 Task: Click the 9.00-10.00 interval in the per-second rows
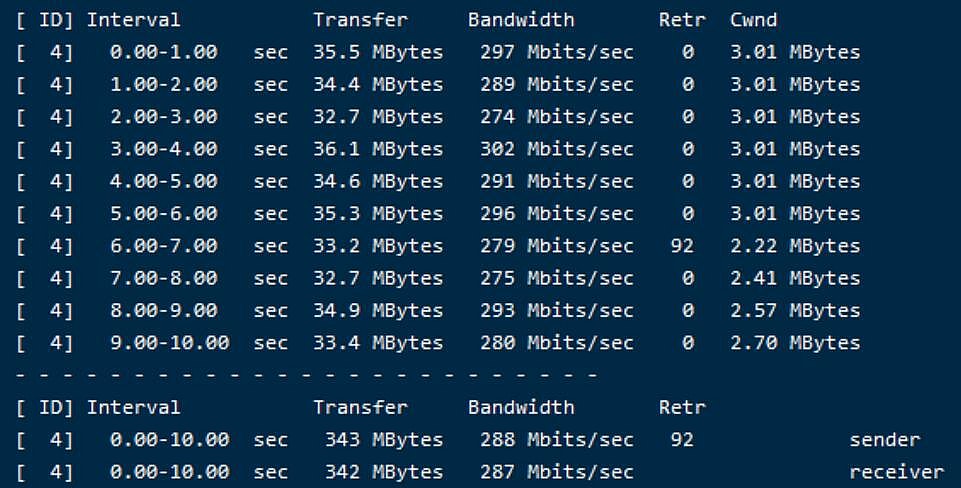[x=170, y=343]
